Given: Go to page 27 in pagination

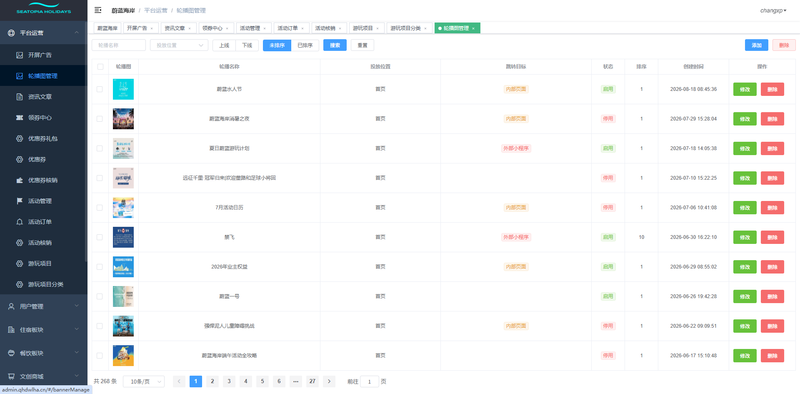Looking at the screenshot, I should (x=312, y=381).
